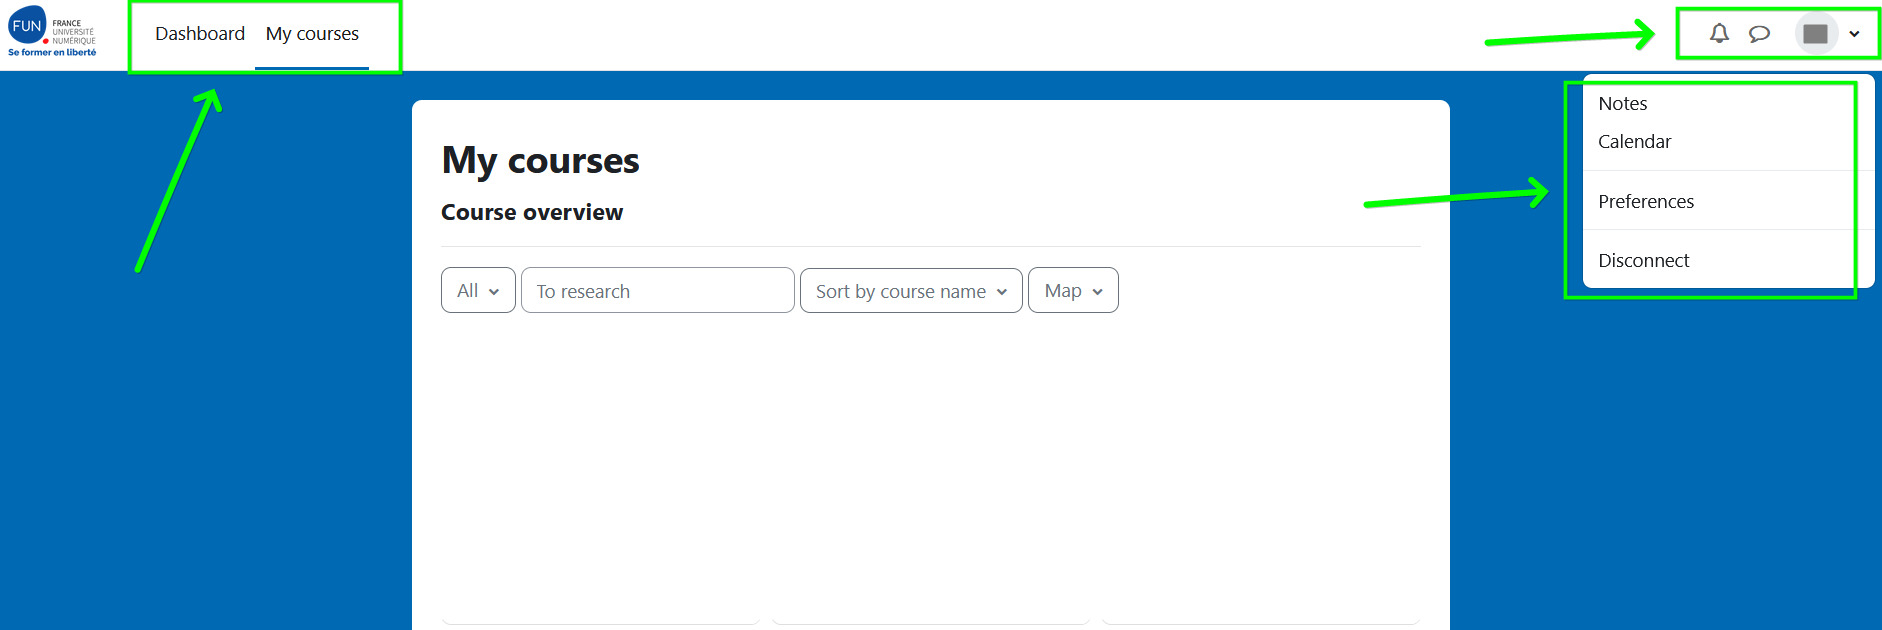Open the All courses filter dropdown
1882x630 pixels.
478,291
